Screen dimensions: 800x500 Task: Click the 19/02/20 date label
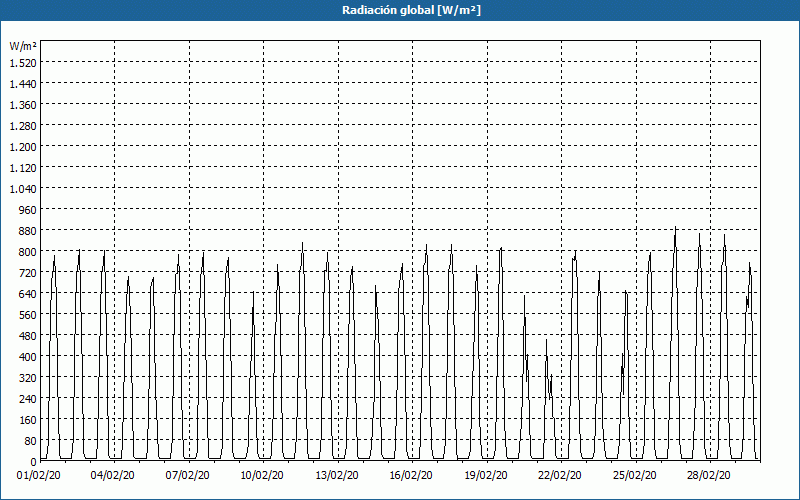486,476
